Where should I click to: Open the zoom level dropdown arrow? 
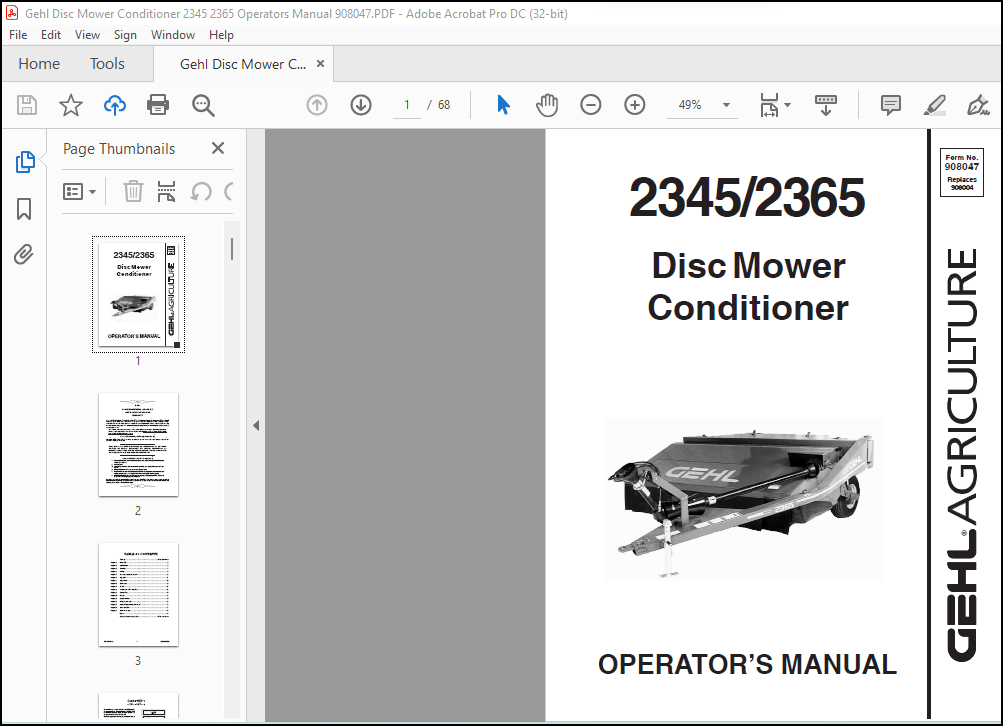click(726, 105)
